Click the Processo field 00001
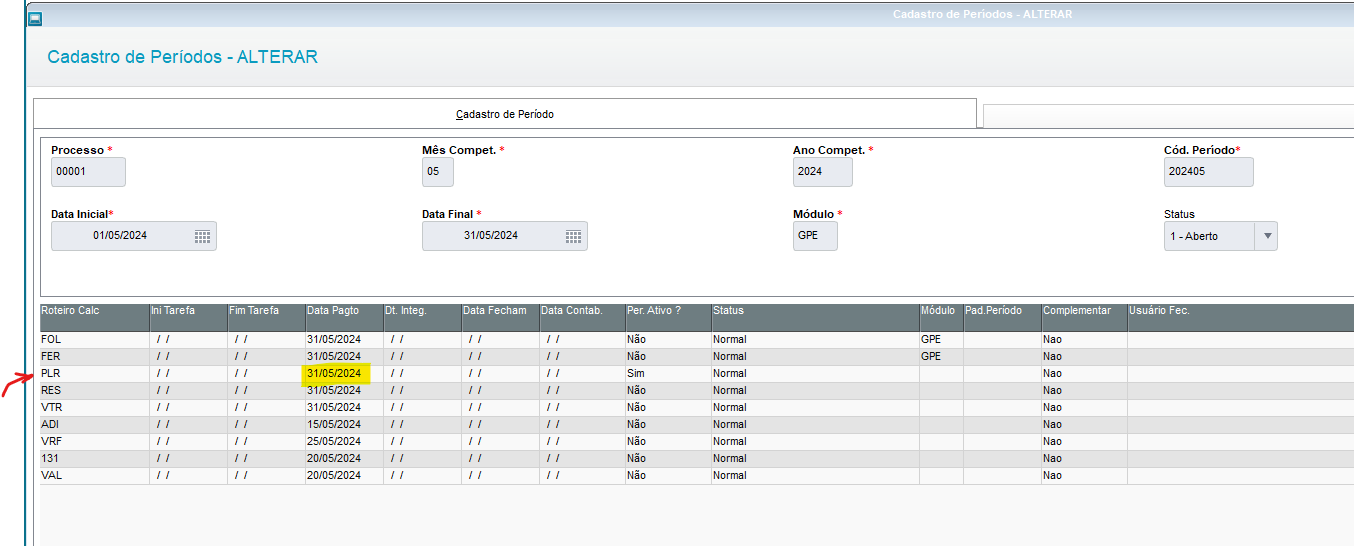1354x546 pixels. point(88,172)
